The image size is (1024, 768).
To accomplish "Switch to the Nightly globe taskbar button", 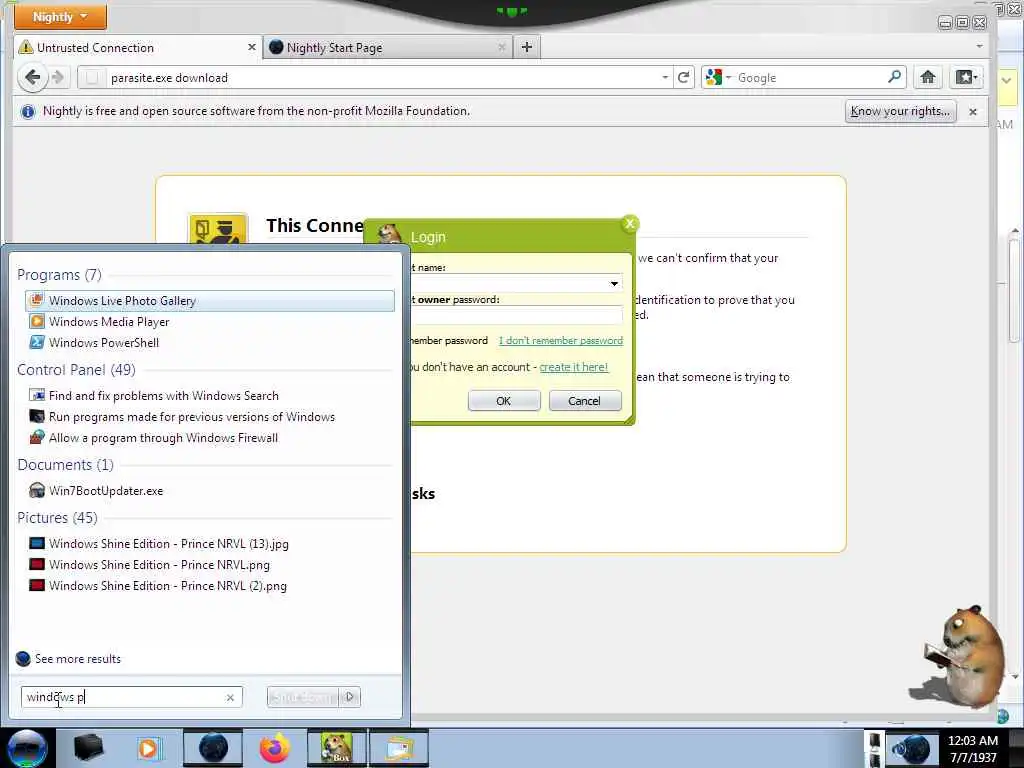I will 213,748.
